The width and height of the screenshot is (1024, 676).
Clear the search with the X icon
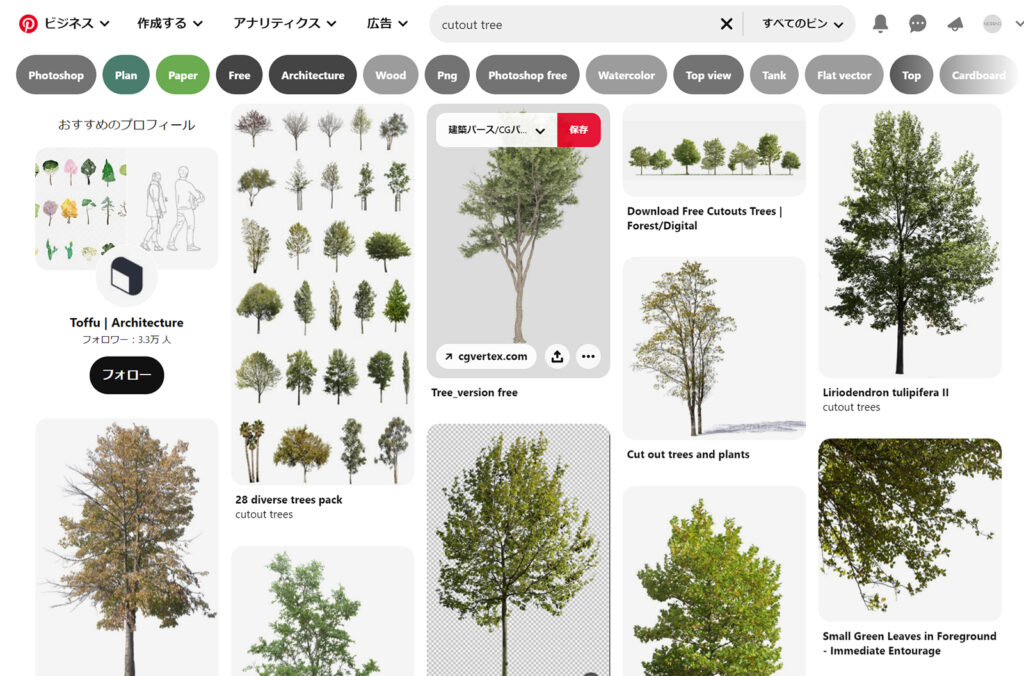tap(726, 24)
